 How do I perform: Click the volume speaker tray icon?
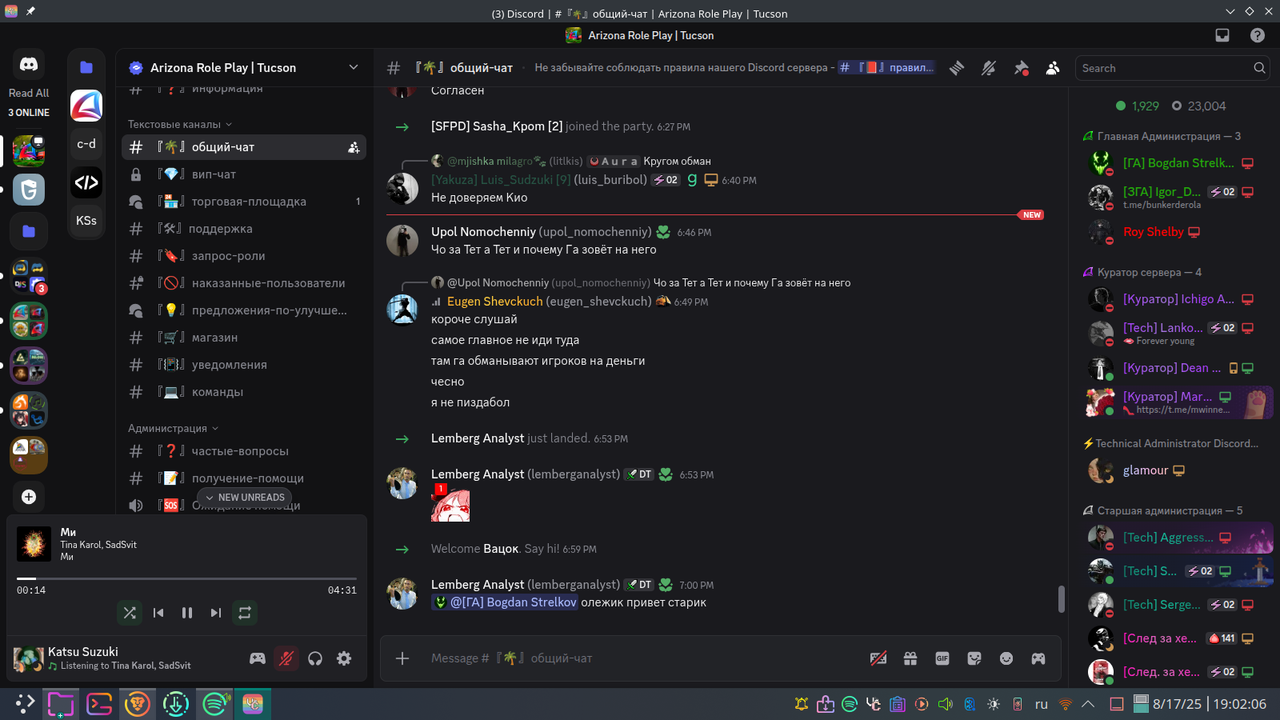945,704
